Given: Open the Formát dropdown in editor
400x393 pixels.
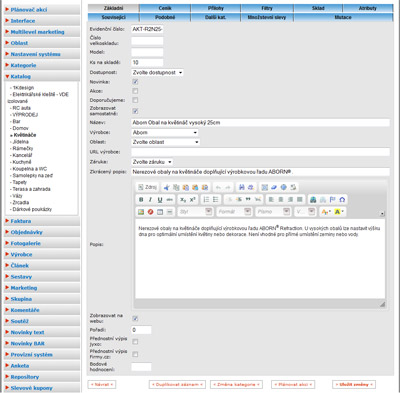Looking at the screenshot, I should [x=234, y=212].
